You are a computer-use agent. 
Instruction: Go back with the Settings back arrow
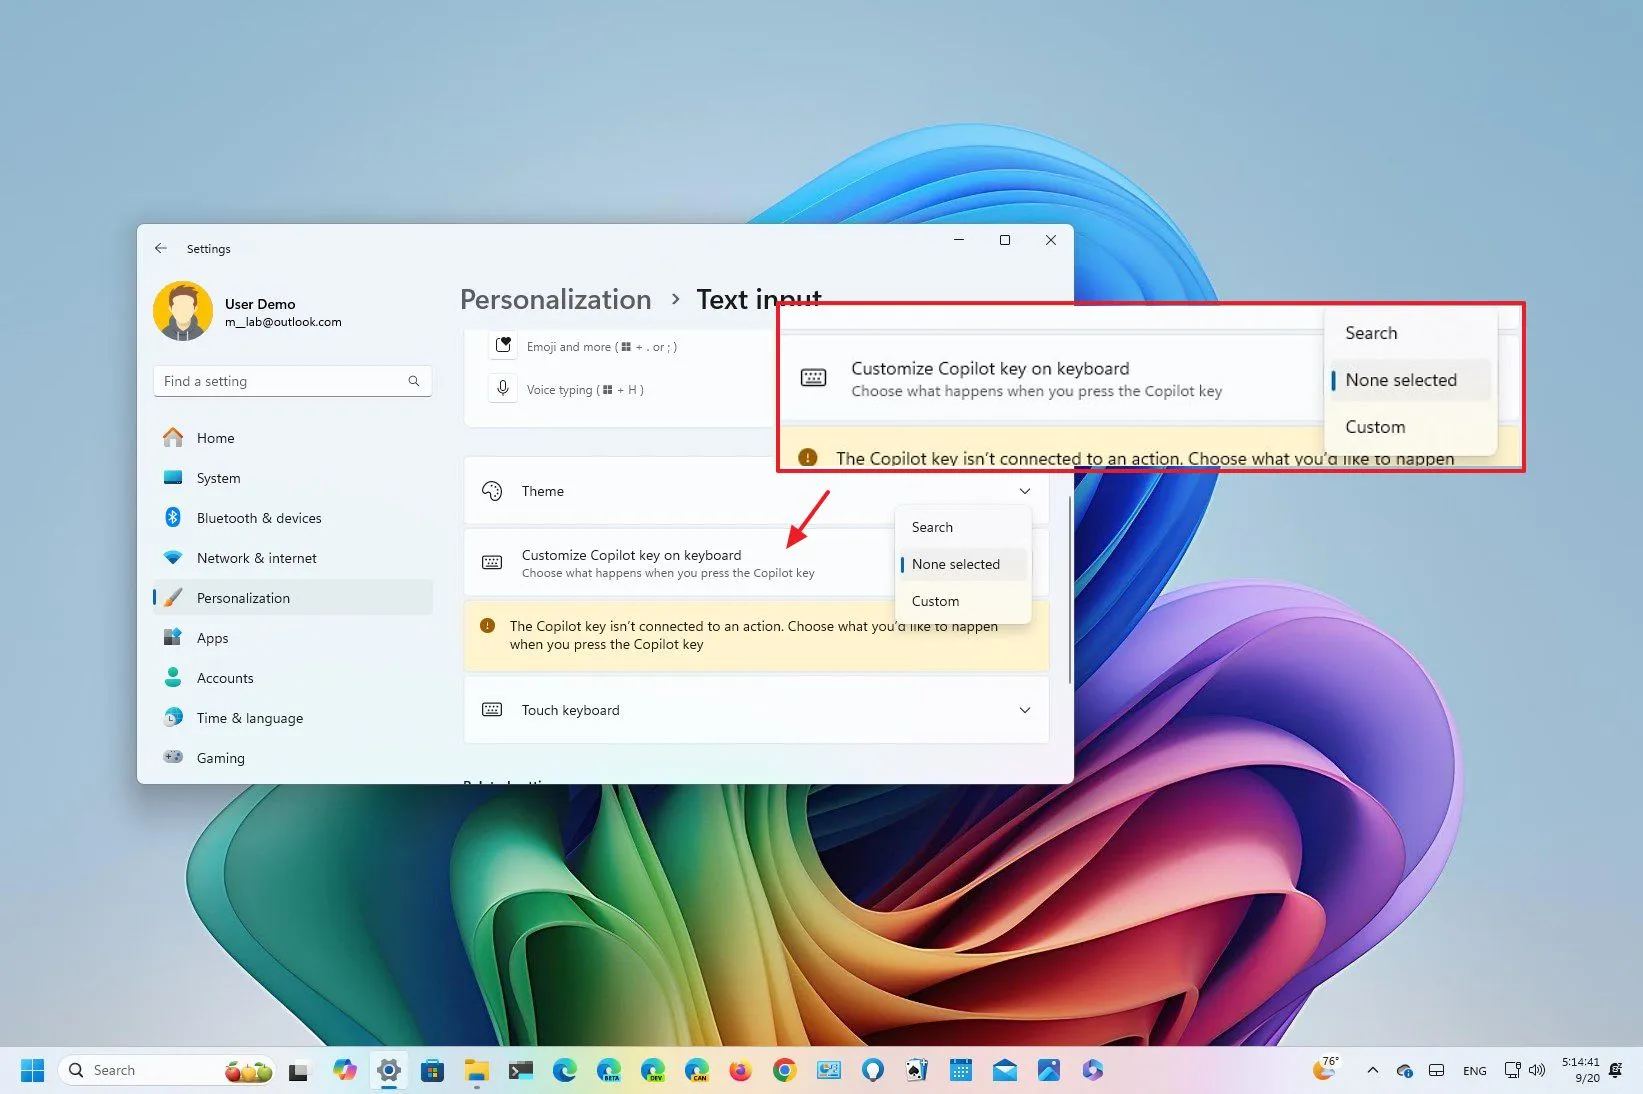pyautogui.click(x=161, y=248)
